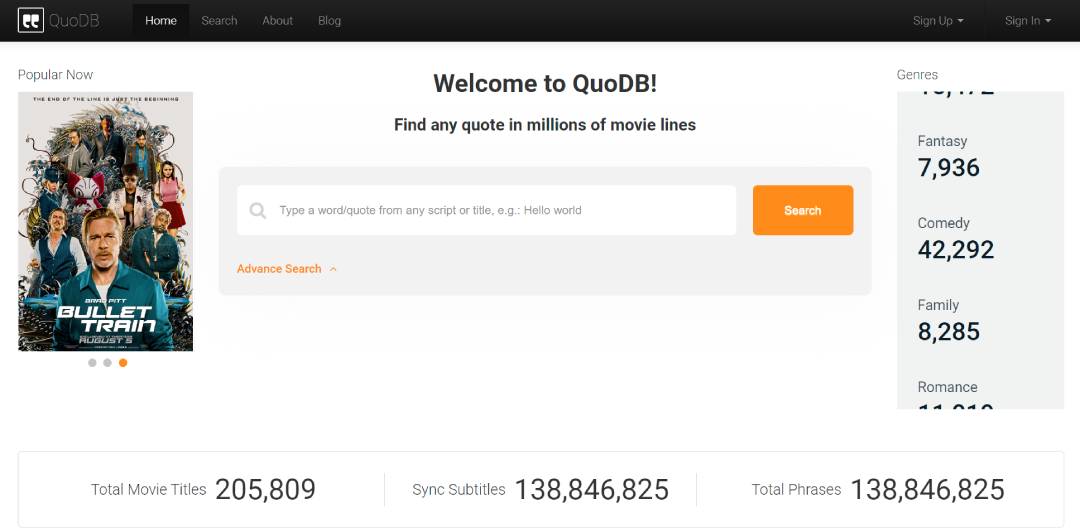
Task: Select the third orange carousel dot
Action: pyautogui.click(x=123, y=363)
